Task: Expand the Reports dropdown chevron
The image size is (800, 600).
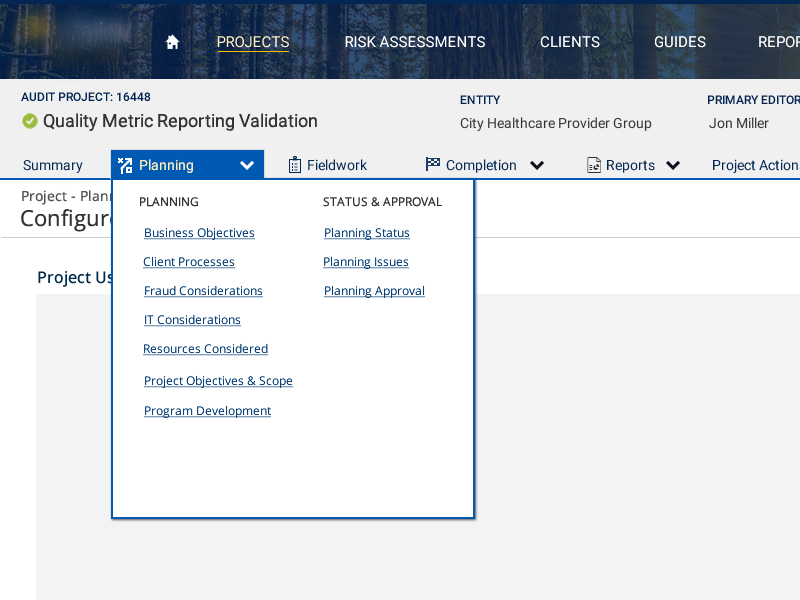Action: click(x=673, y=165)
